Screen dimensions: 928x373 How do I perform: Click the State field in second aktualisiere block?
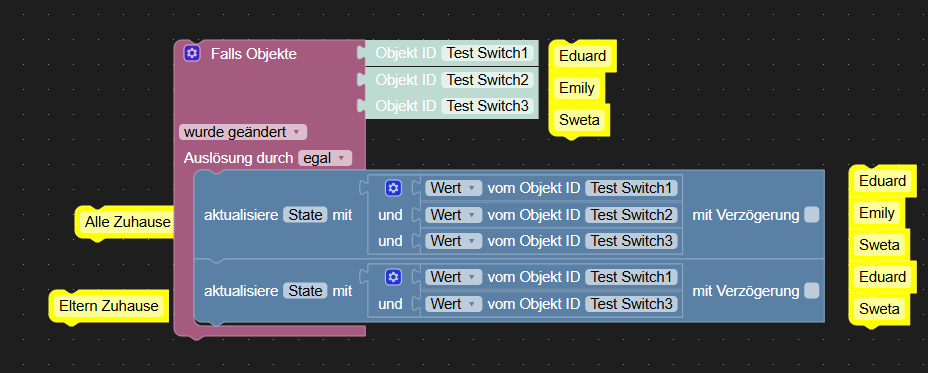(x=305, y=291)
